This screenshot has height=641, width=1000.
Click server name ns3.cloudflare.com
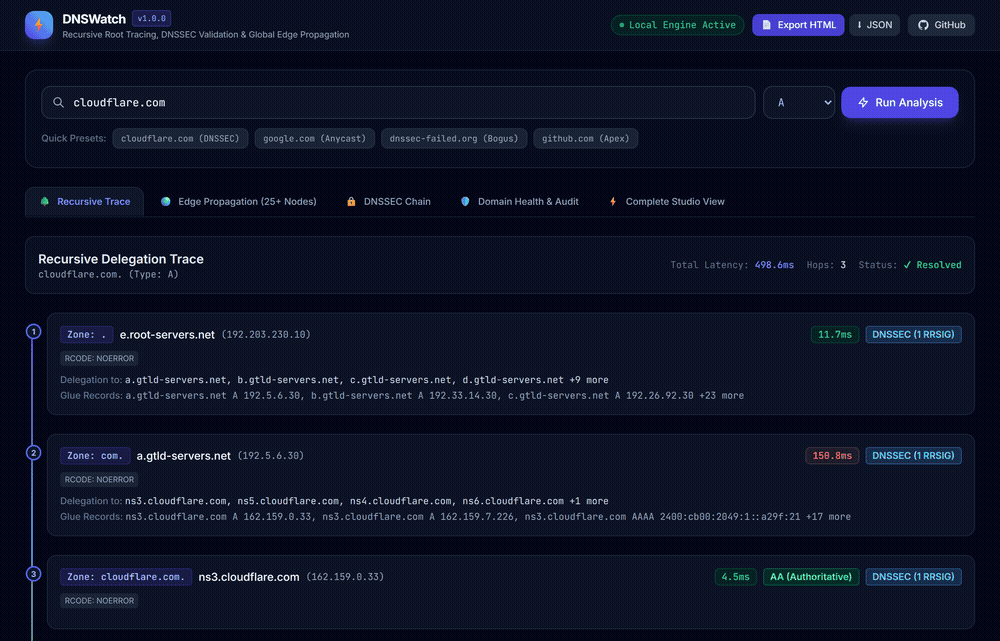click(x=249, y=577)
